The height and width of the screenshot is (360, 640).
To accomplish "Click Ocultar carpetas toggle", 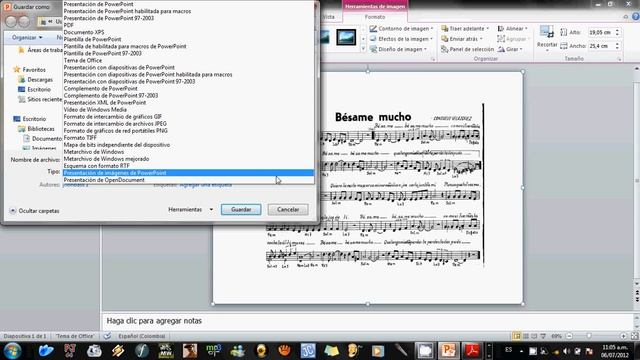I will (x=35, y=211).
